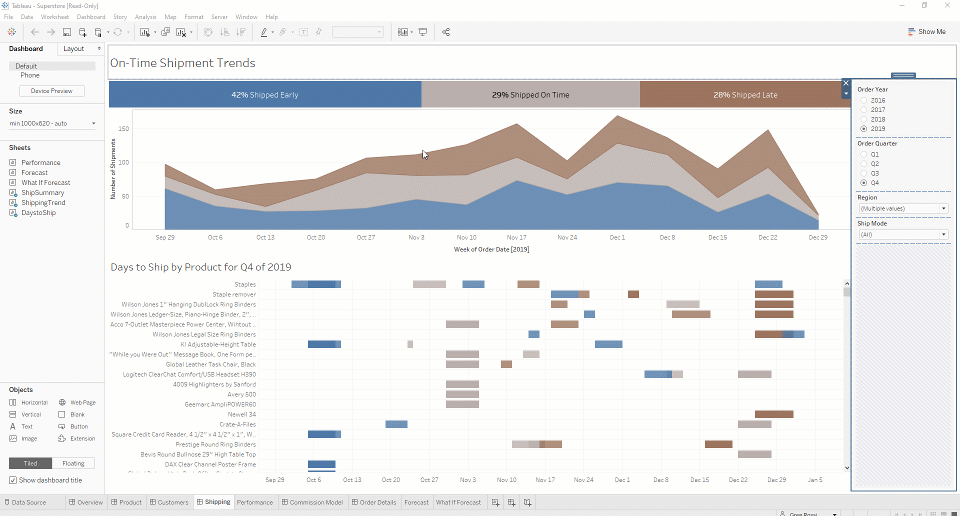Open the Analysis menu
The height and width of the screenshot is (516, 960).
[x=145, y=17]
